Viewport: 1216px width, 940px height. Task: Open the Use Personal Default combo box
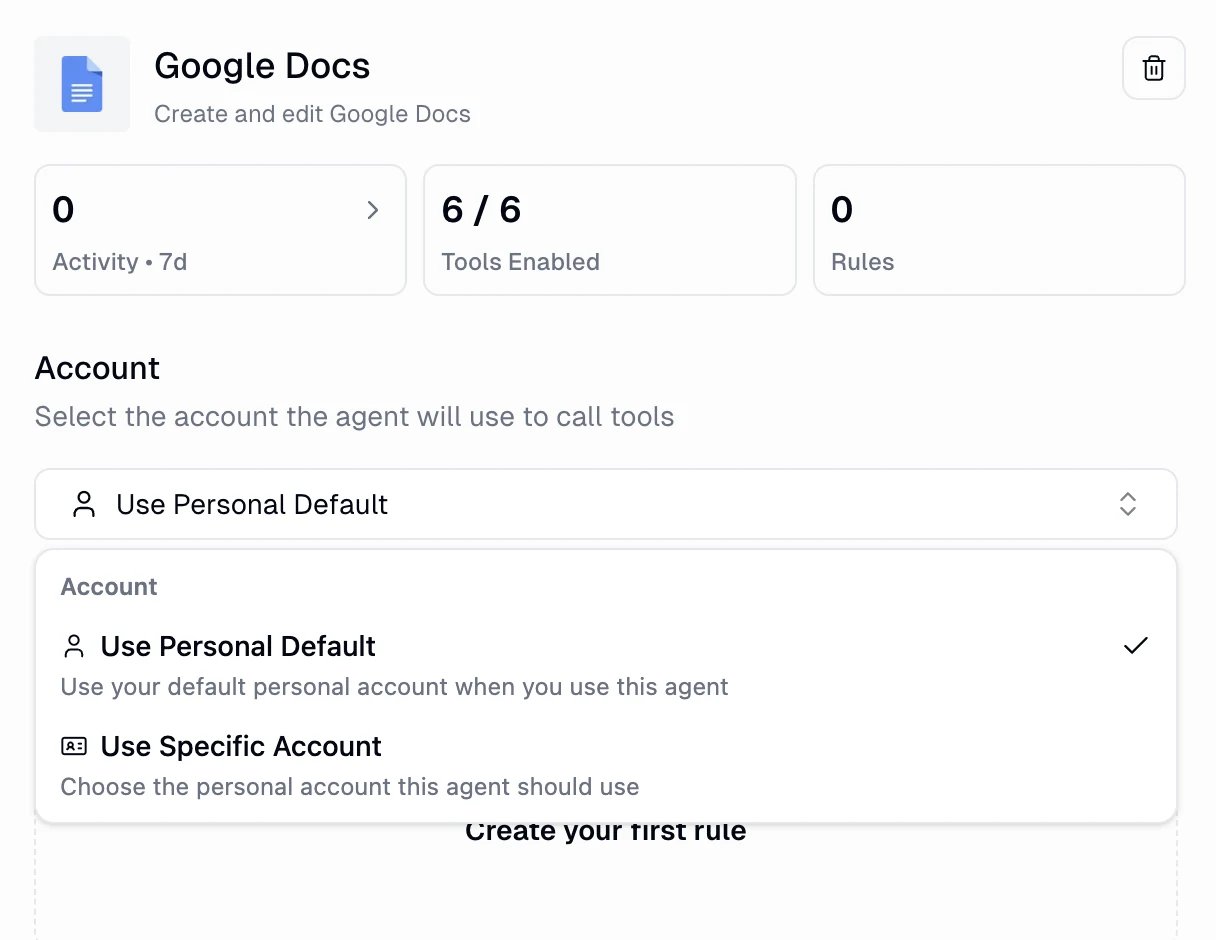606,504
